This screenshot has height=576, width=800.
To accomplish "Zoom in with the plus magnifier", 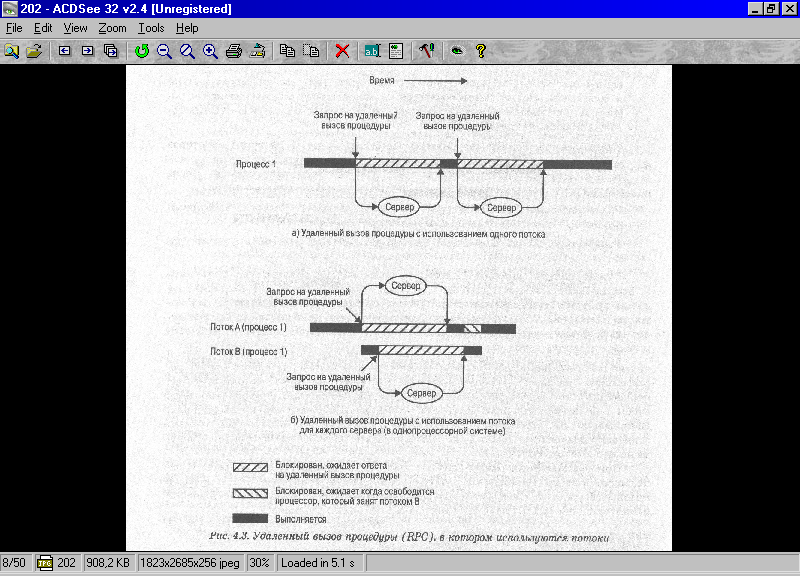I will pyautogui.click(x=210, y=51).
